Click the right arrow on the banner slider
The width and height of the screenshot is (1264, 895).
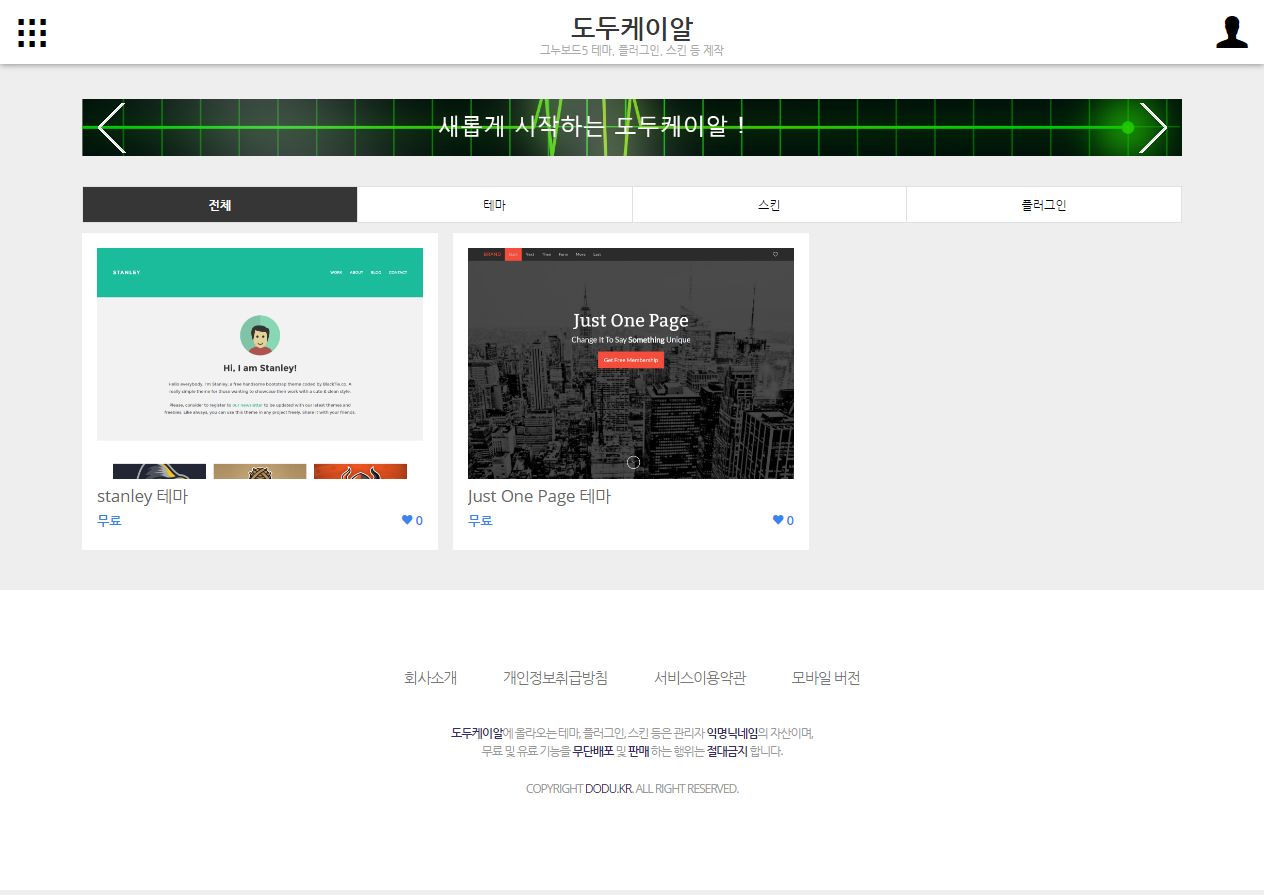pos(1154,128)
